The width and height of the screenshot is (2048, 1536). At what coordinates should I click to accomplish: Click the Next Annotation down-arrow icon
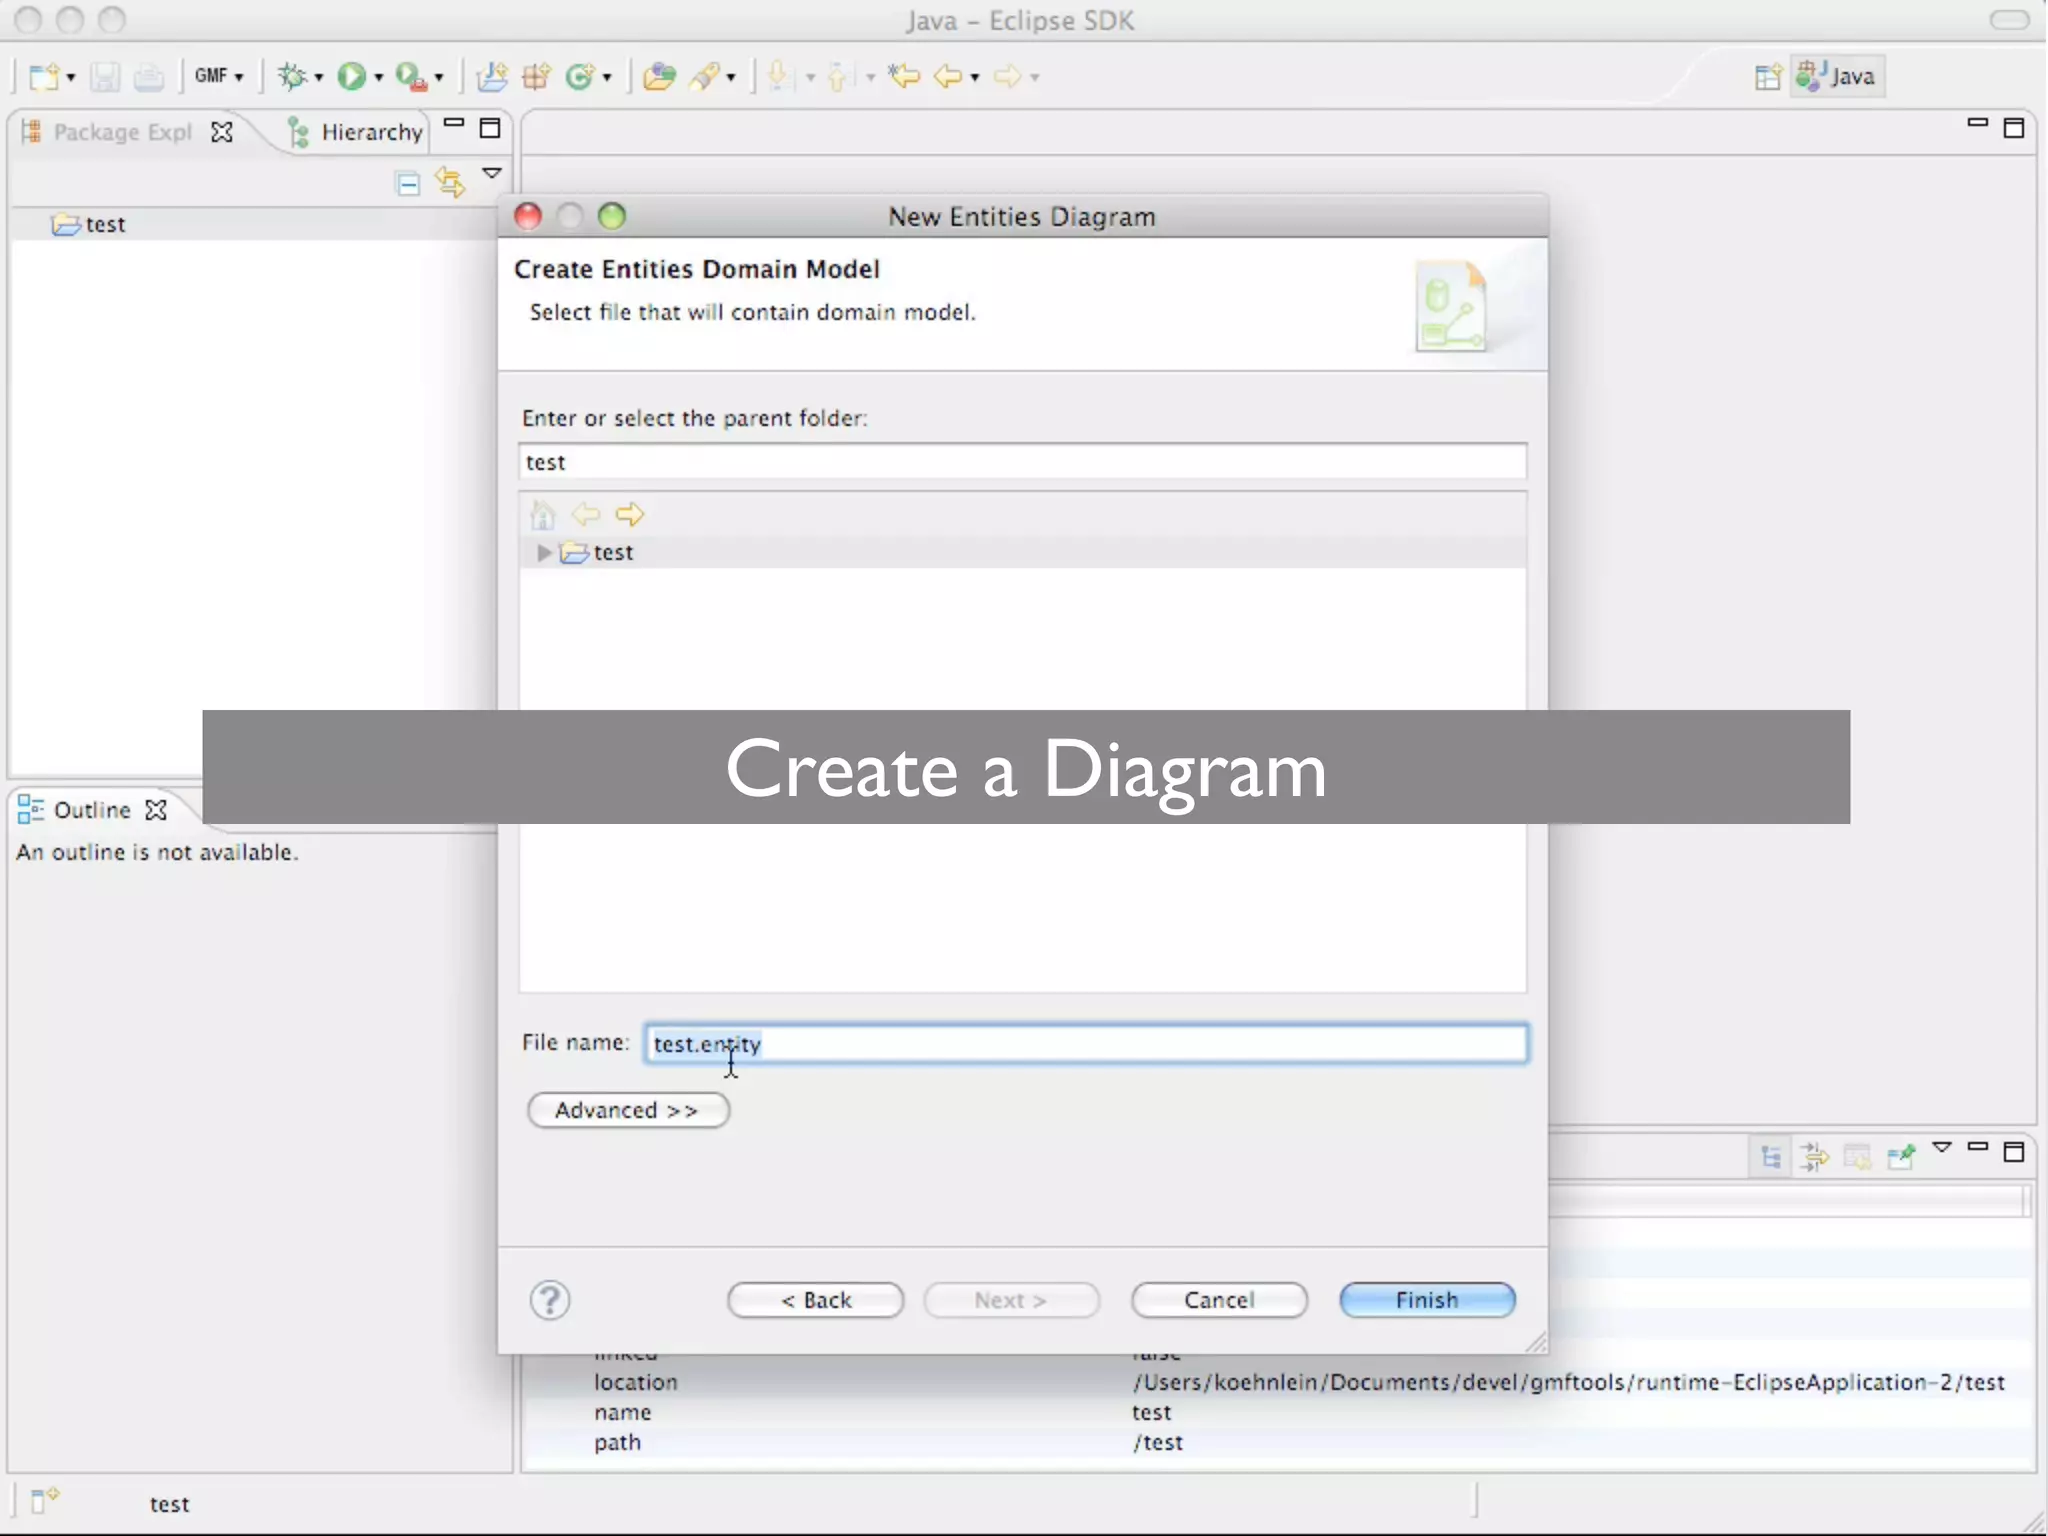780,76
